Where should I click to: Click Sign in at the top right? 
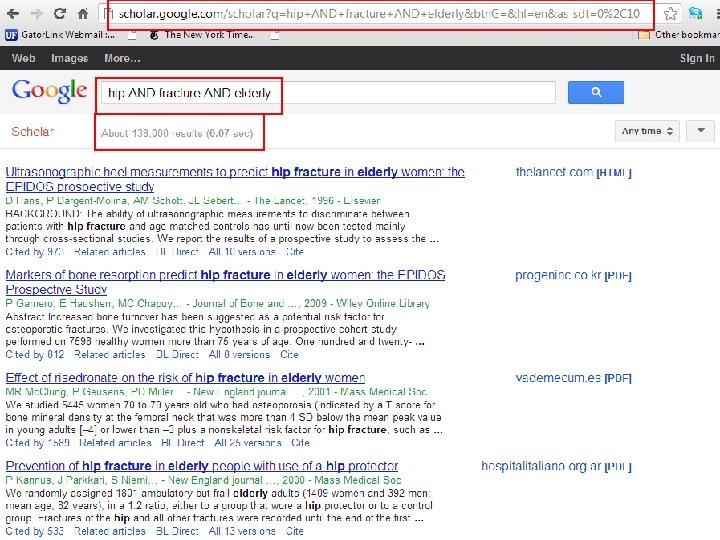[x=697, y=58]
